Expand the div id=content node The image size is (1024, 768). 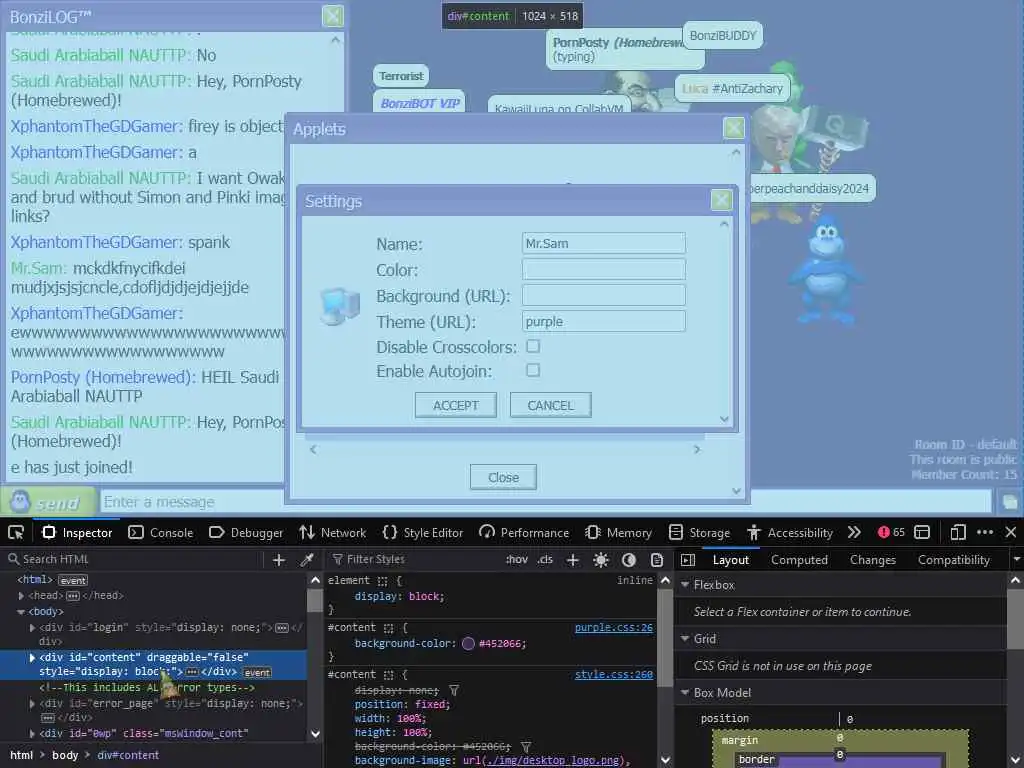[x=32, y=658]
